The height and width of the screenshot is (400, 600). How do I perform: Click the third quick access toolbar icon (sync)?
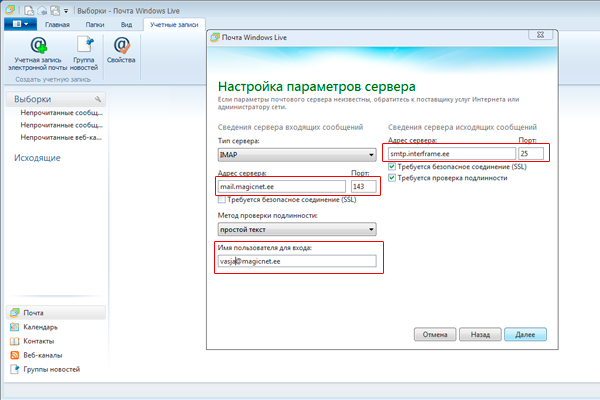point(55,10)
